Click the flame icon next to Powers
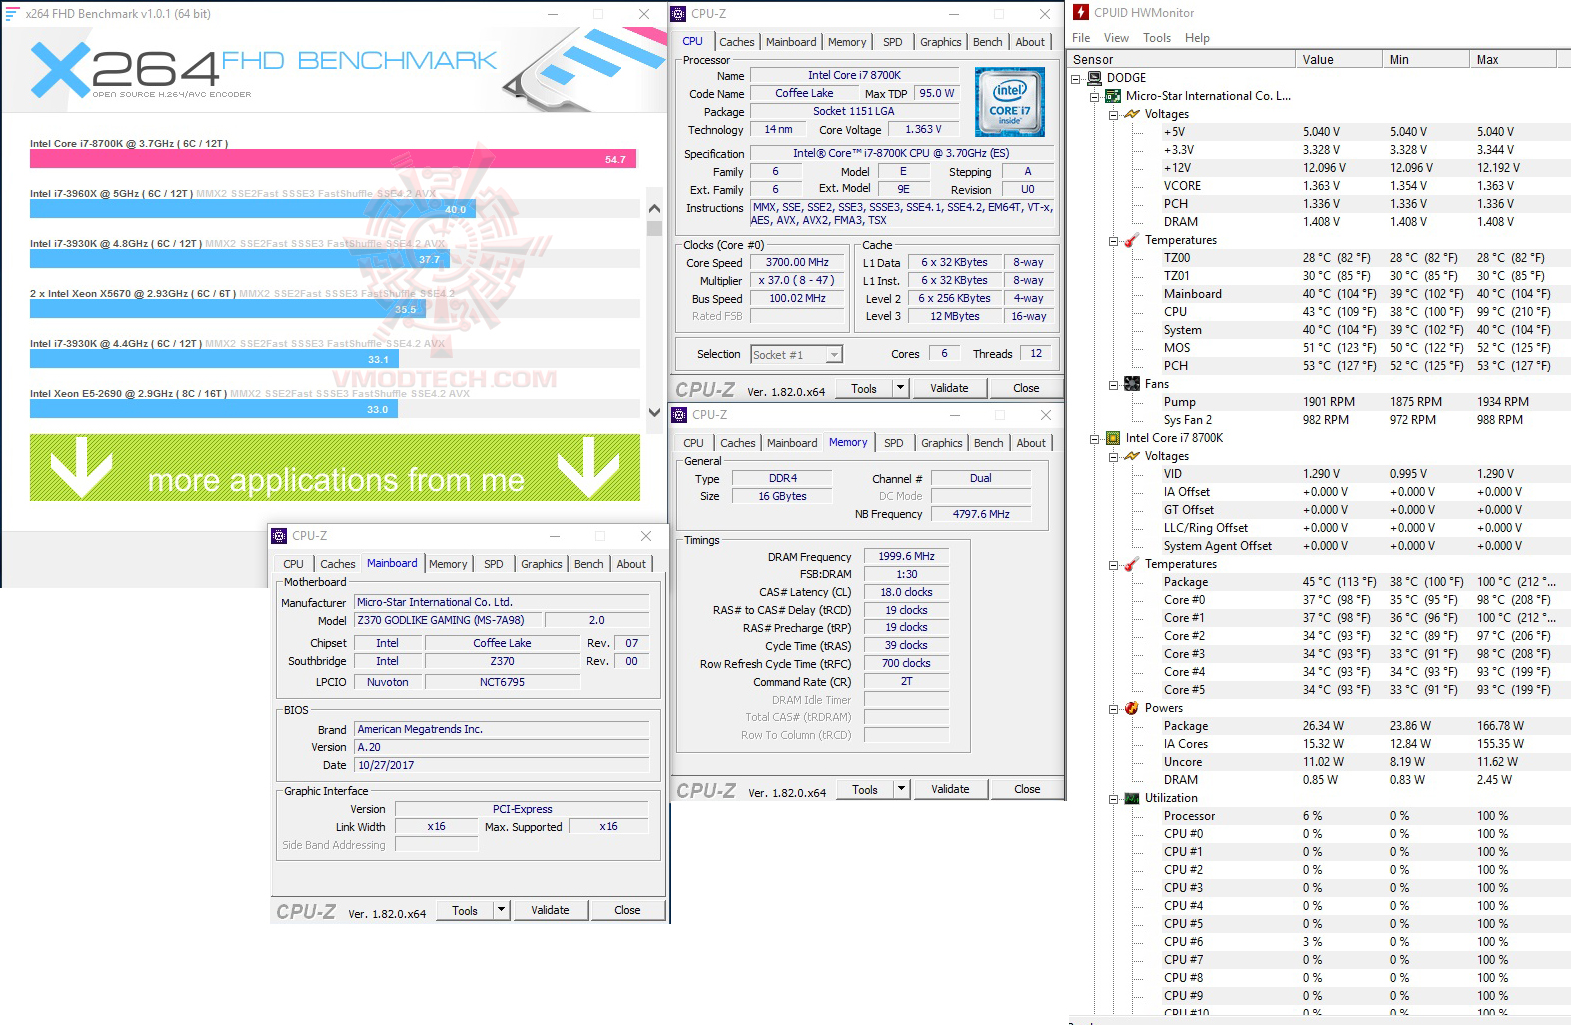This screenshot has width=1571, height=1025. click(x=1132, y=708)
